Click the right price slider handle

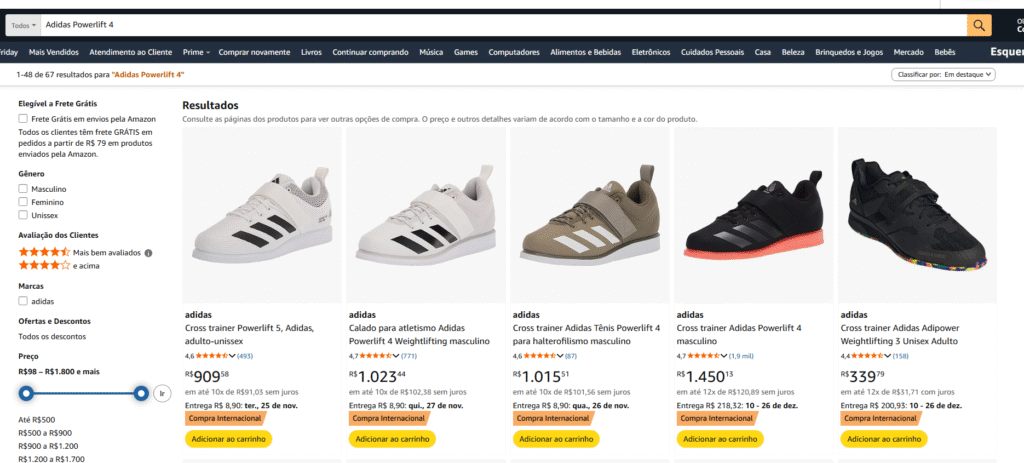point(142,393)
